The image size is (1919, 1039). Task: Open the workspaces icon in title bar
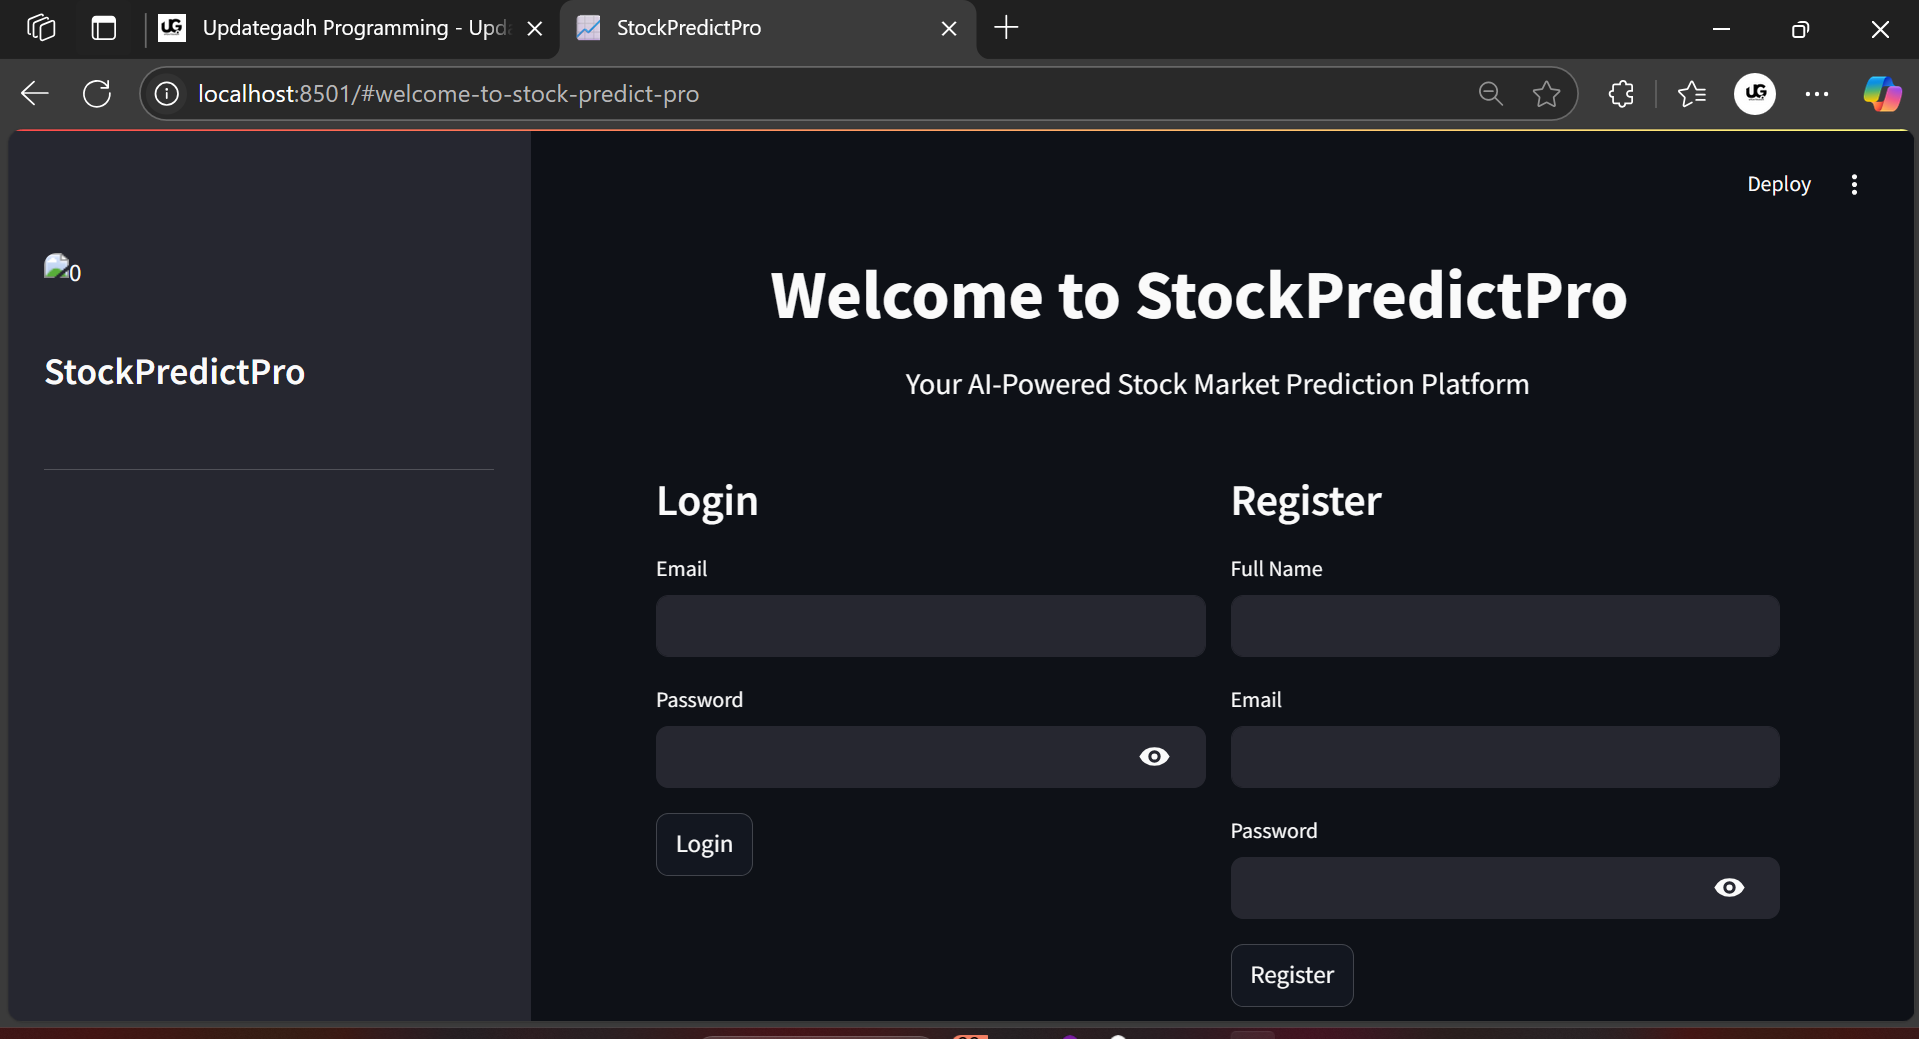[x=41, y=28]
